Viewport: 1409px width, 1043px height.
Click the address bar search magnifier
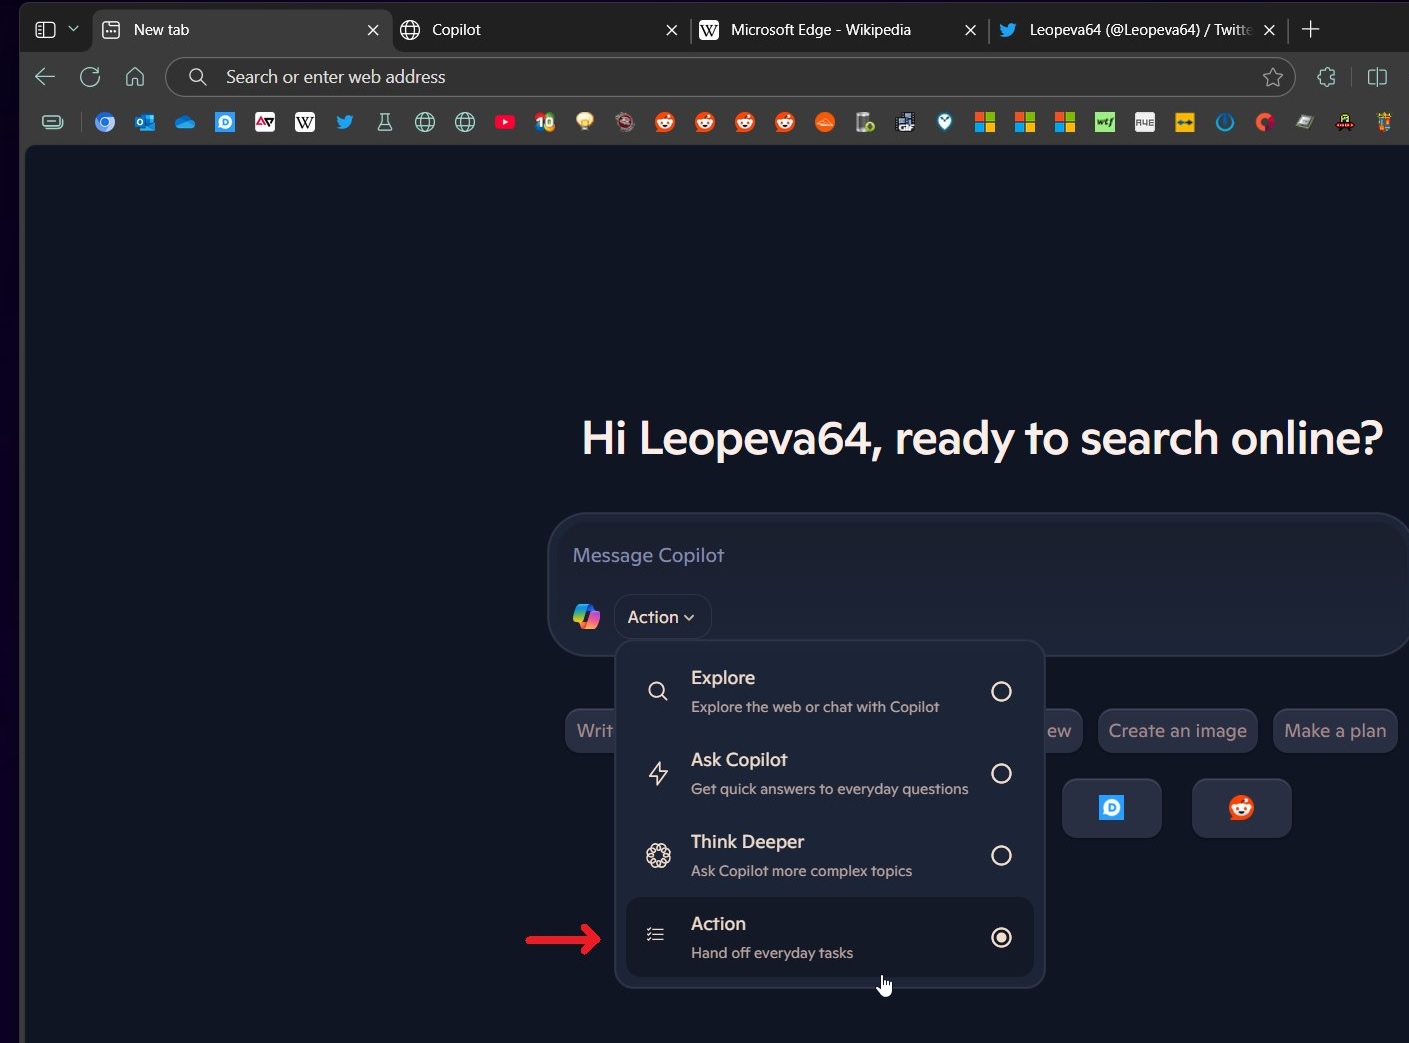point(198,77)
